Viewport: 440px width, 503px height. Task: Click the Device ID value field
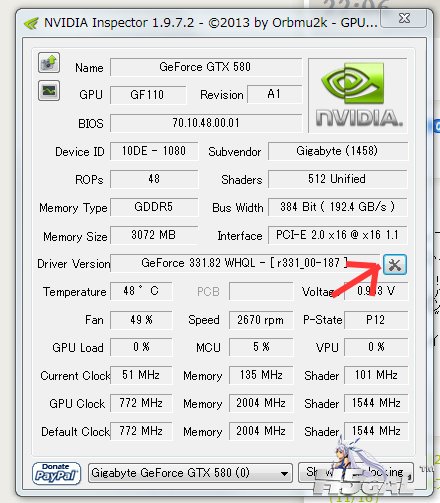154,151
